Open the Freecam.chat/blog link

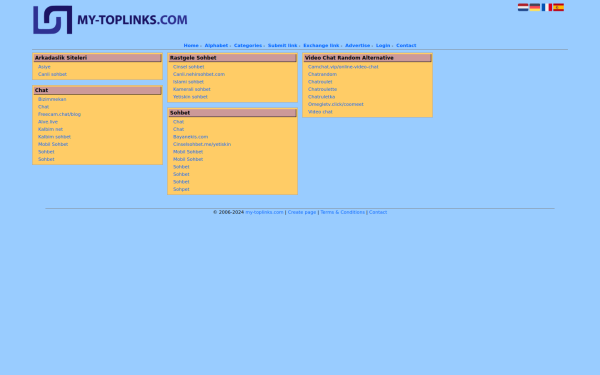[59, 114]
